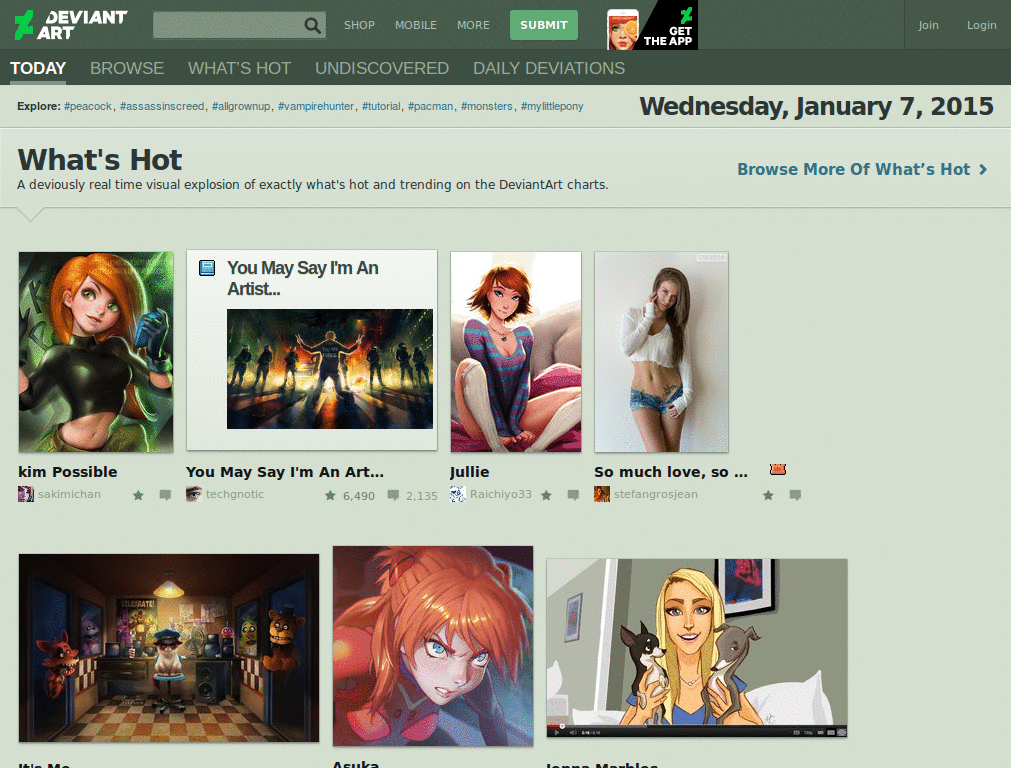The height and width of the screenshot is (768, 1024).
Task: Open stefangrosjean artist profile link
Action: point(656,494)
